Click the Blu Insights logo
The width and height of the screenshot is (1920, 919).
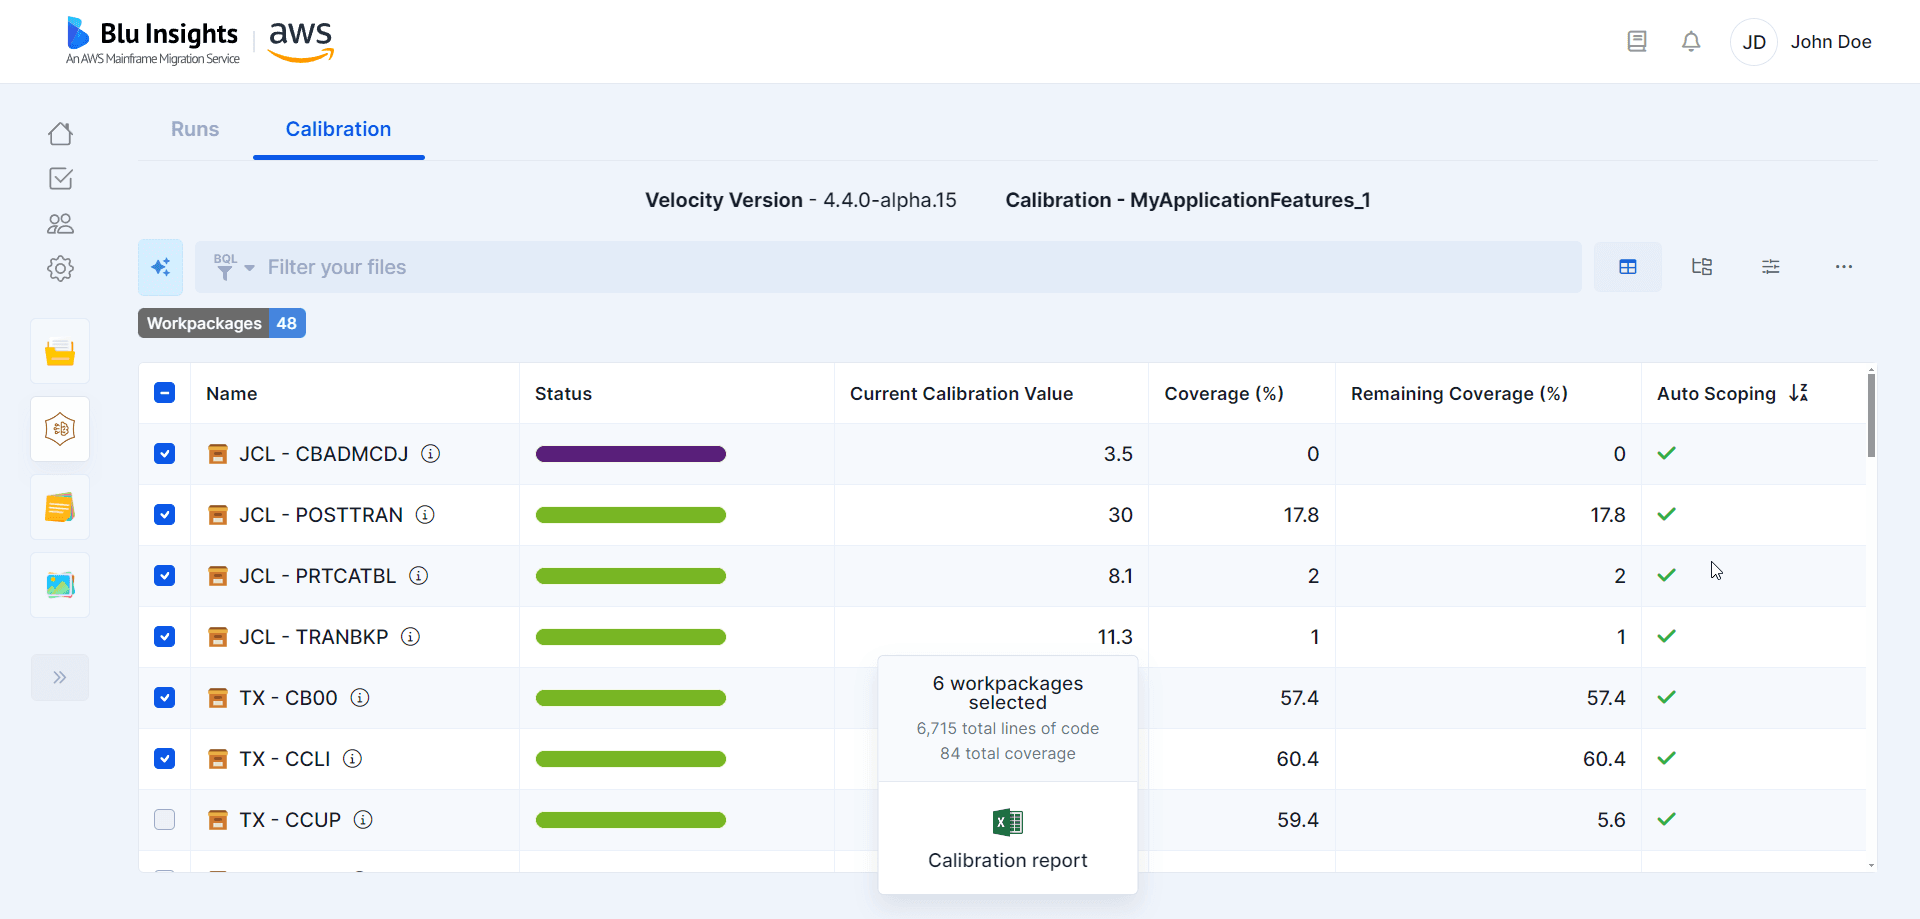[153, 41]
